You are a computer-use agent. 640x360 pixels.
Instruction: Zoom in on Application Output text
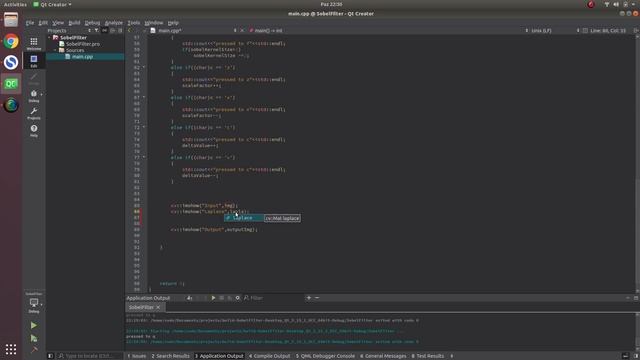(x=309, y=298)
